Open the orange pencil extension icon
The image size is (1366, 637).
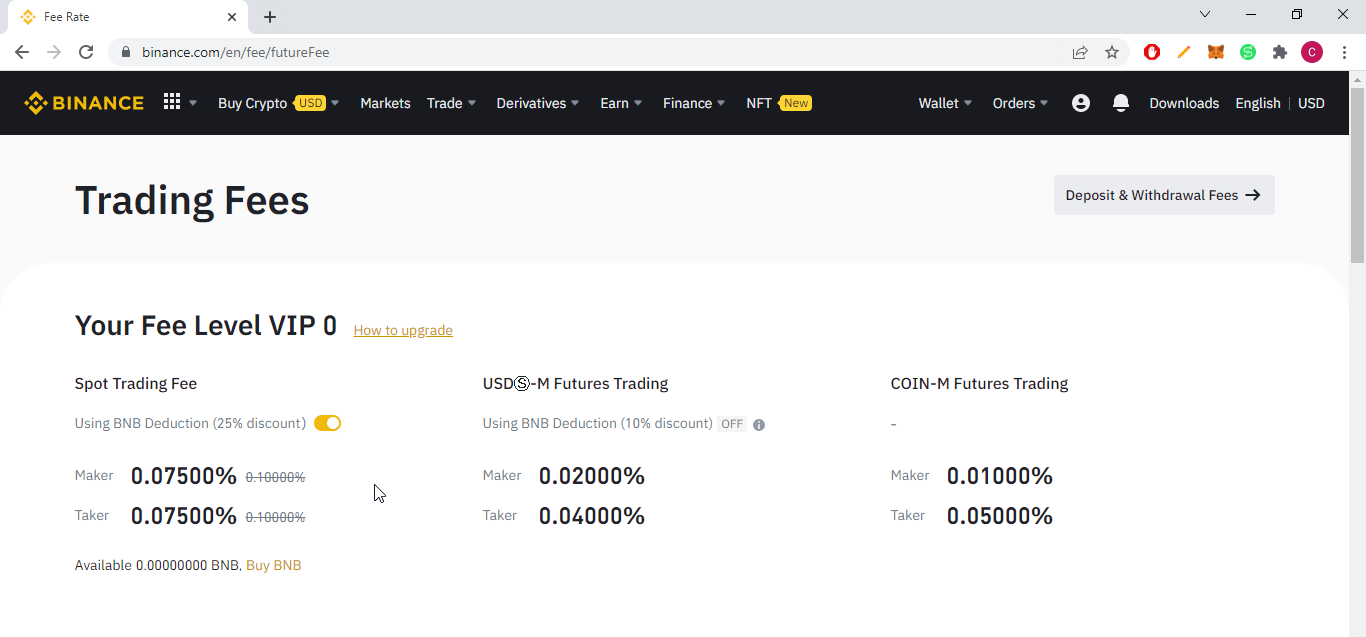tap(1184, 52)
